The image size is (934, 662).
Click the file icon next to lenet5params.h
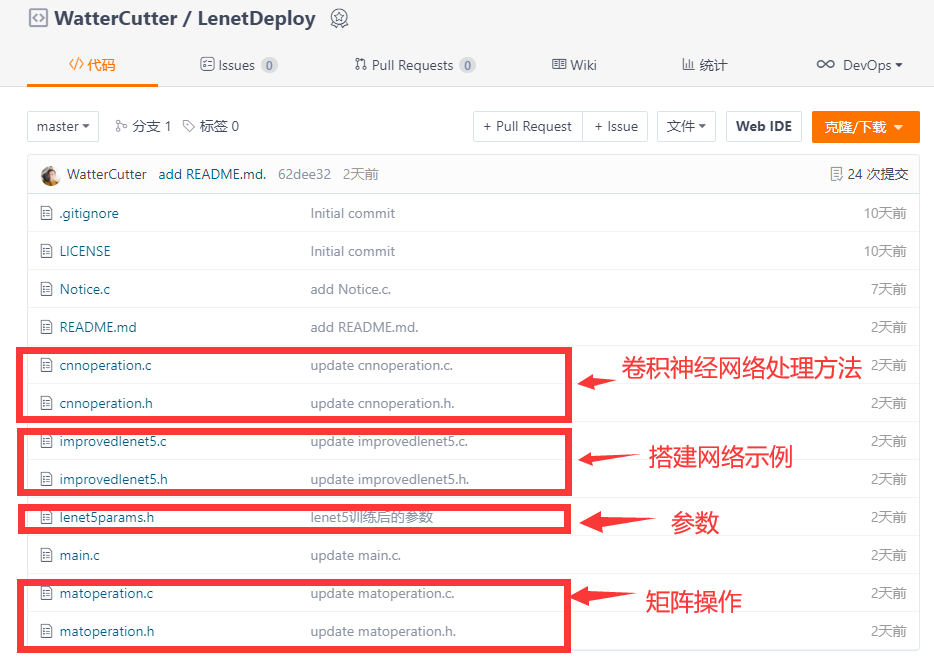[x=46, y=517]
